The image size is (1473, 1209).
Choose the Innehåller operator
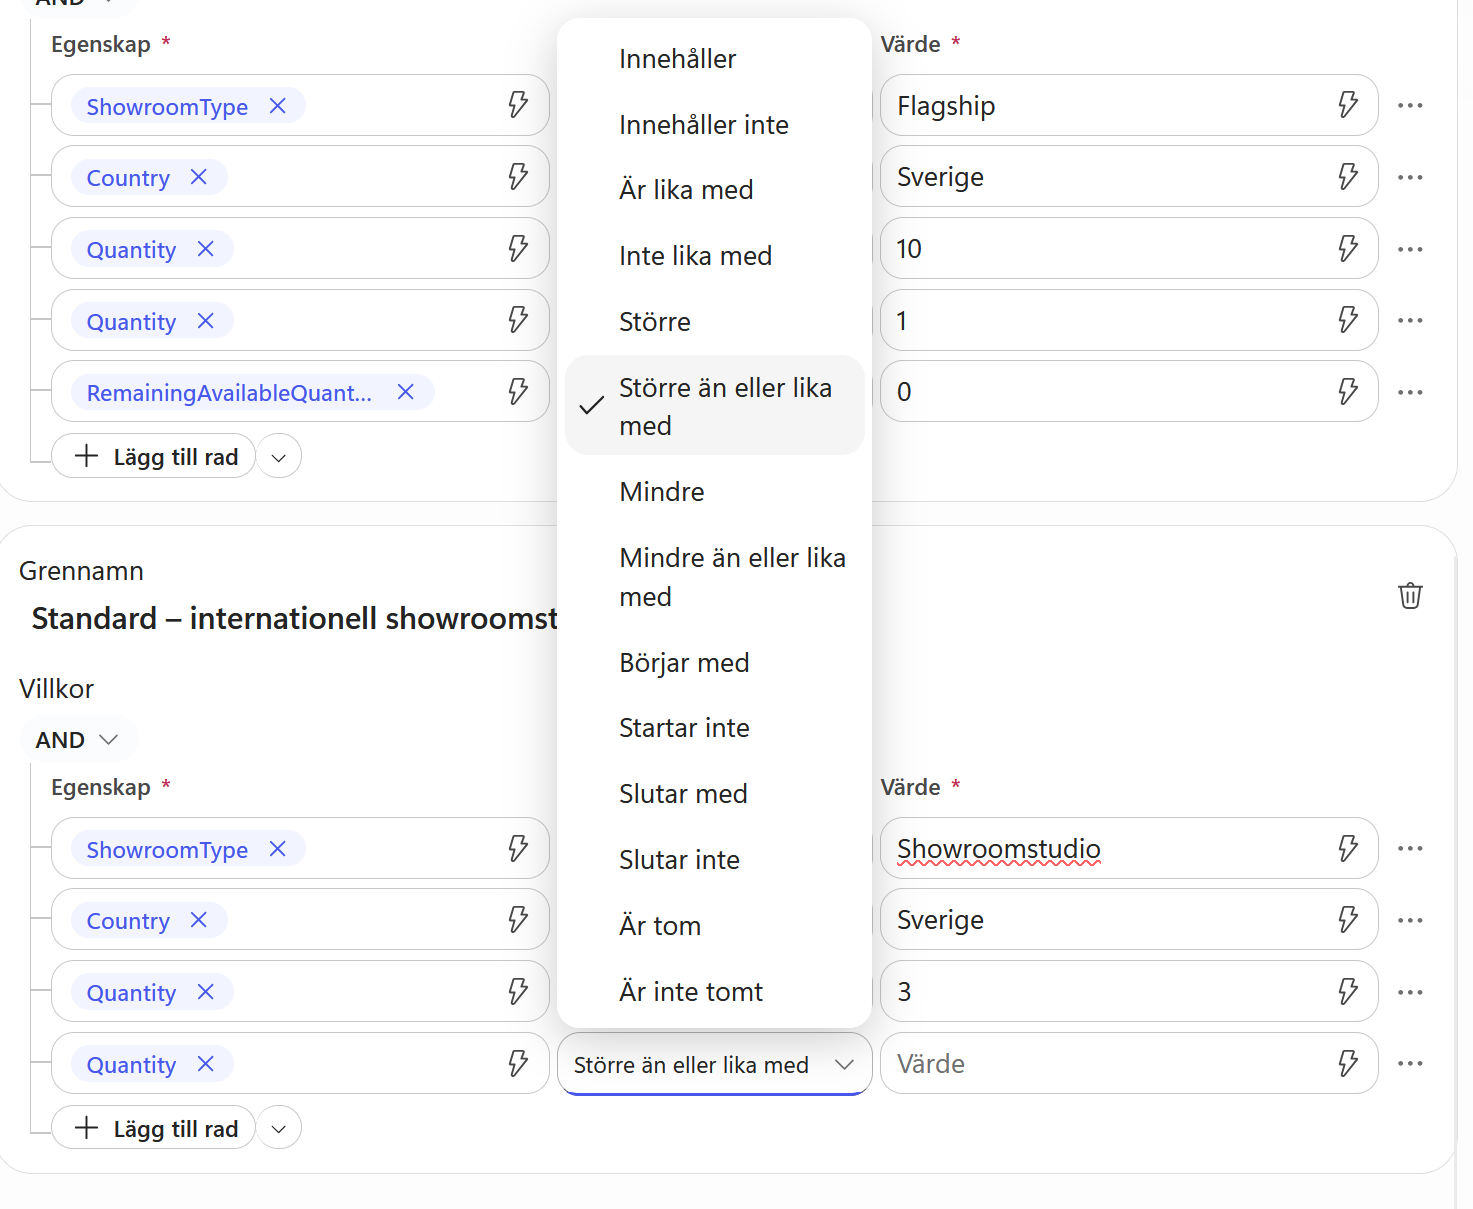click(x=715, y=59)
